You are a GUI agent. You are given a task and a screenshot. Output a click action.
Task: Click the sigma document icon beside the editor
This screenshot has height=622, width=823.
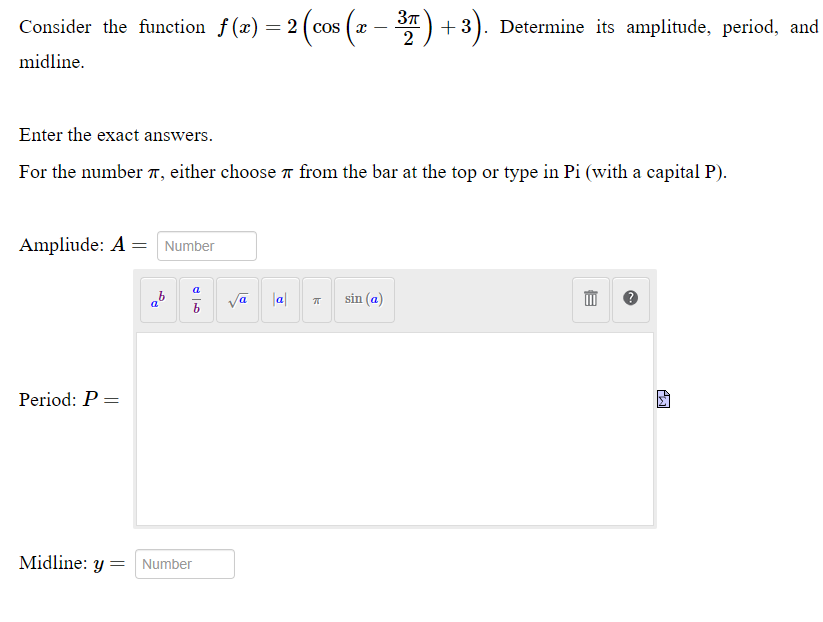pos(662,398)
